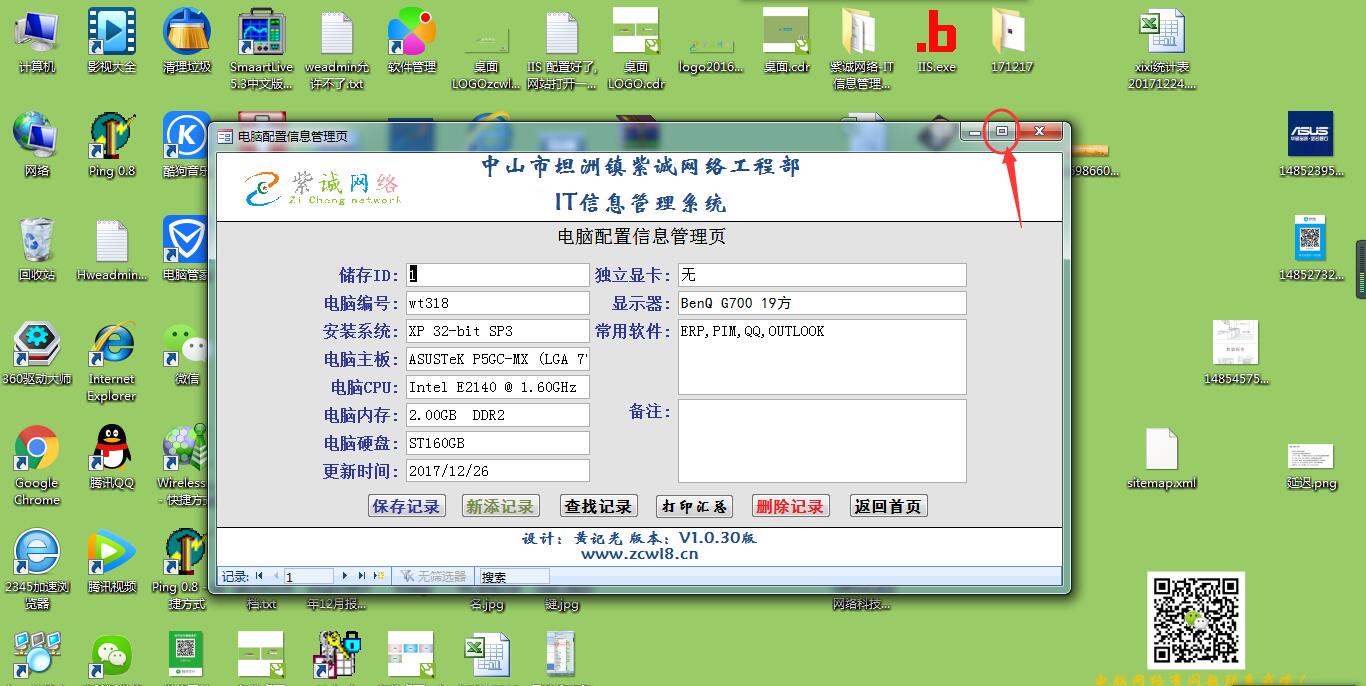Open the 回收站 recycle bin
The width and height of the screenshot is (1366, 686).
[x=37, y=249]
